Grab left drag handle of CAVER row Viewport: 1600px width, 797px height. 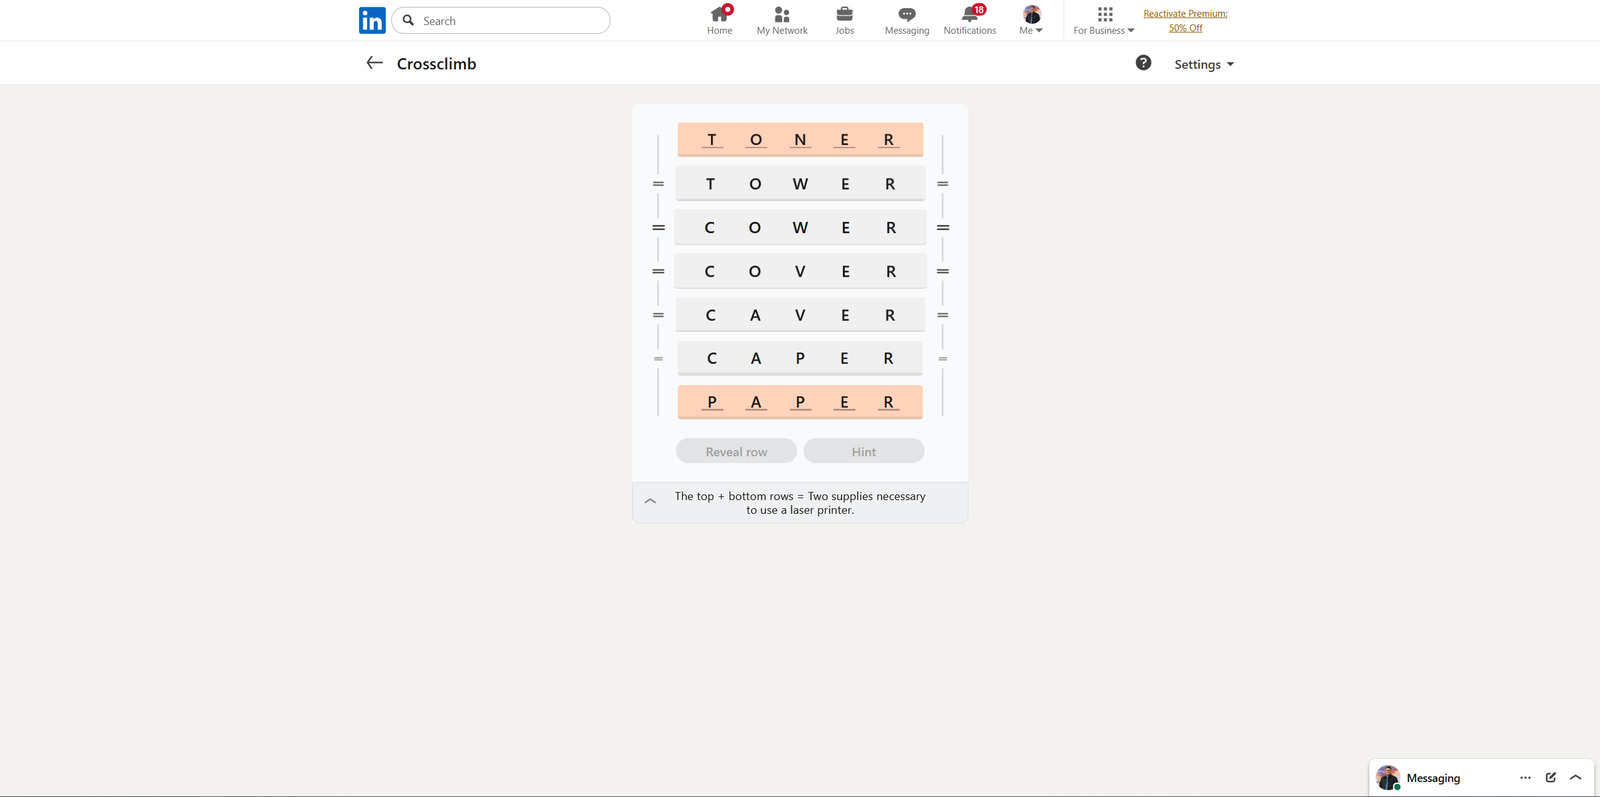click(x=658, y=315)
